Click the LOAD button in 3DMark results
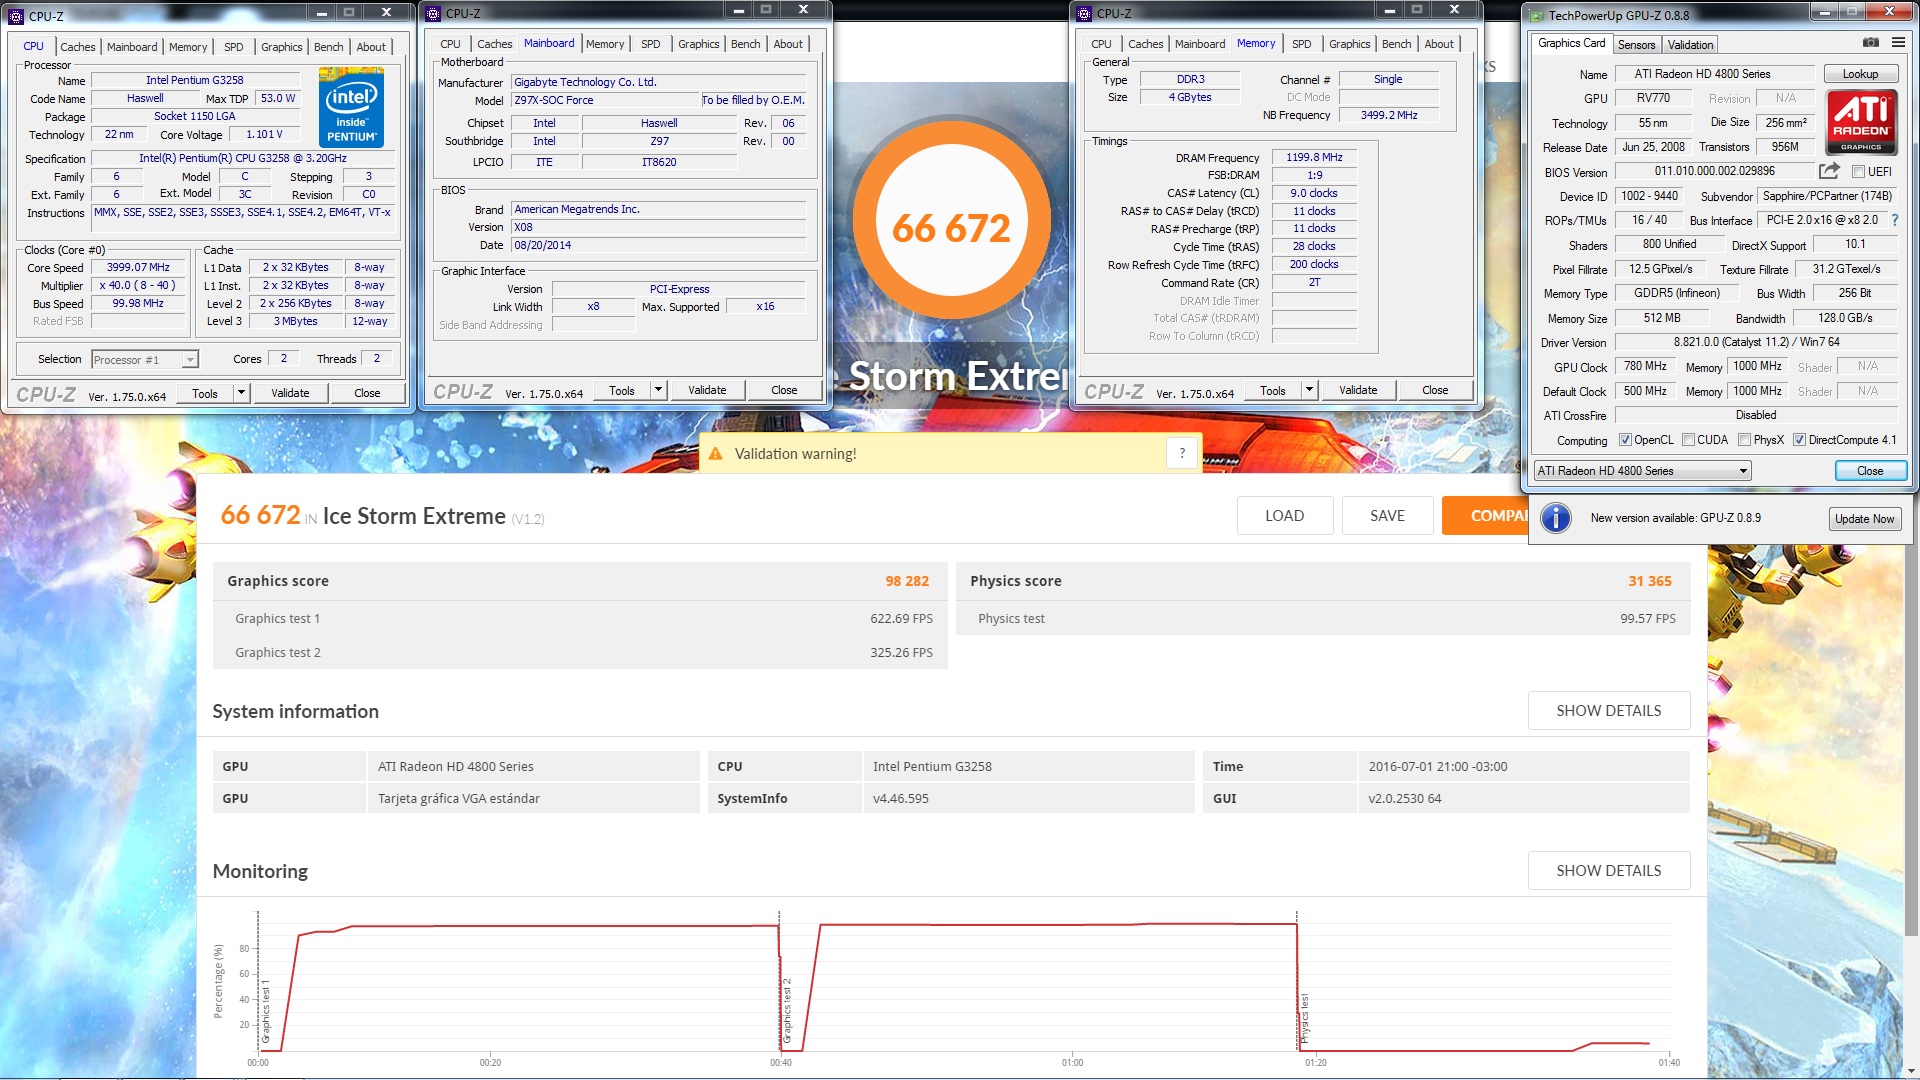Viewport: 1920px width, 1080px height. tap(1284, 516)
